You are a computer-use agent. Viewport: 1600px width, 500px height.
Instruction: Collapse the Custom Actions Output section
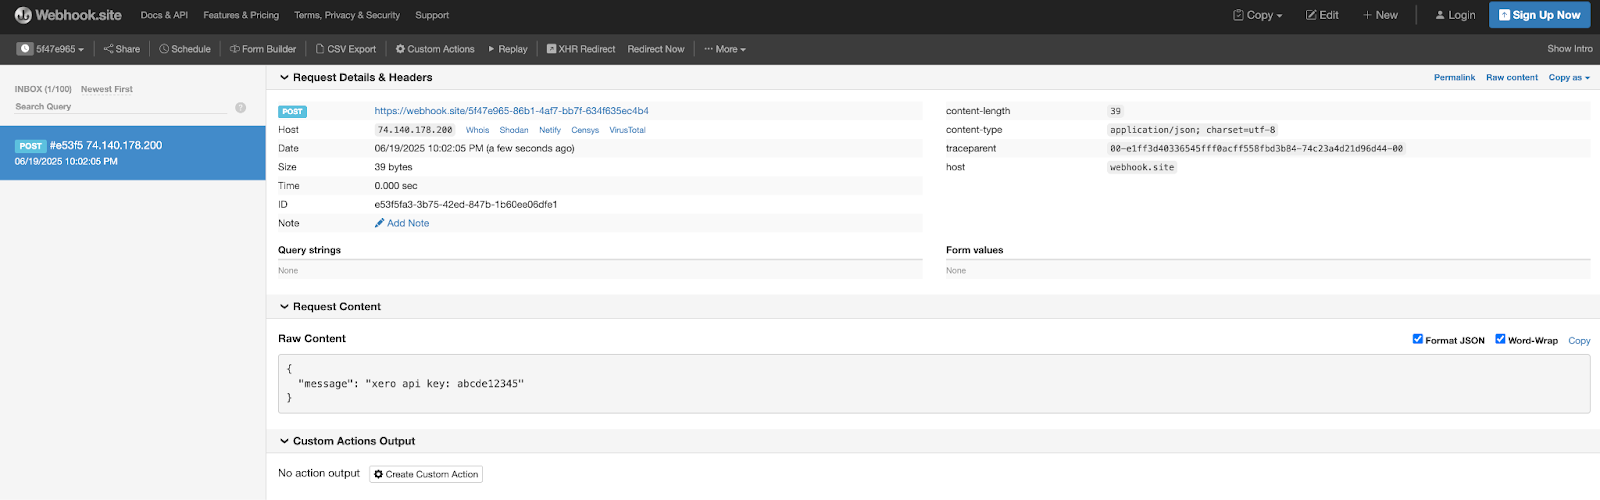pyautogui.click(x=346, y=441)
